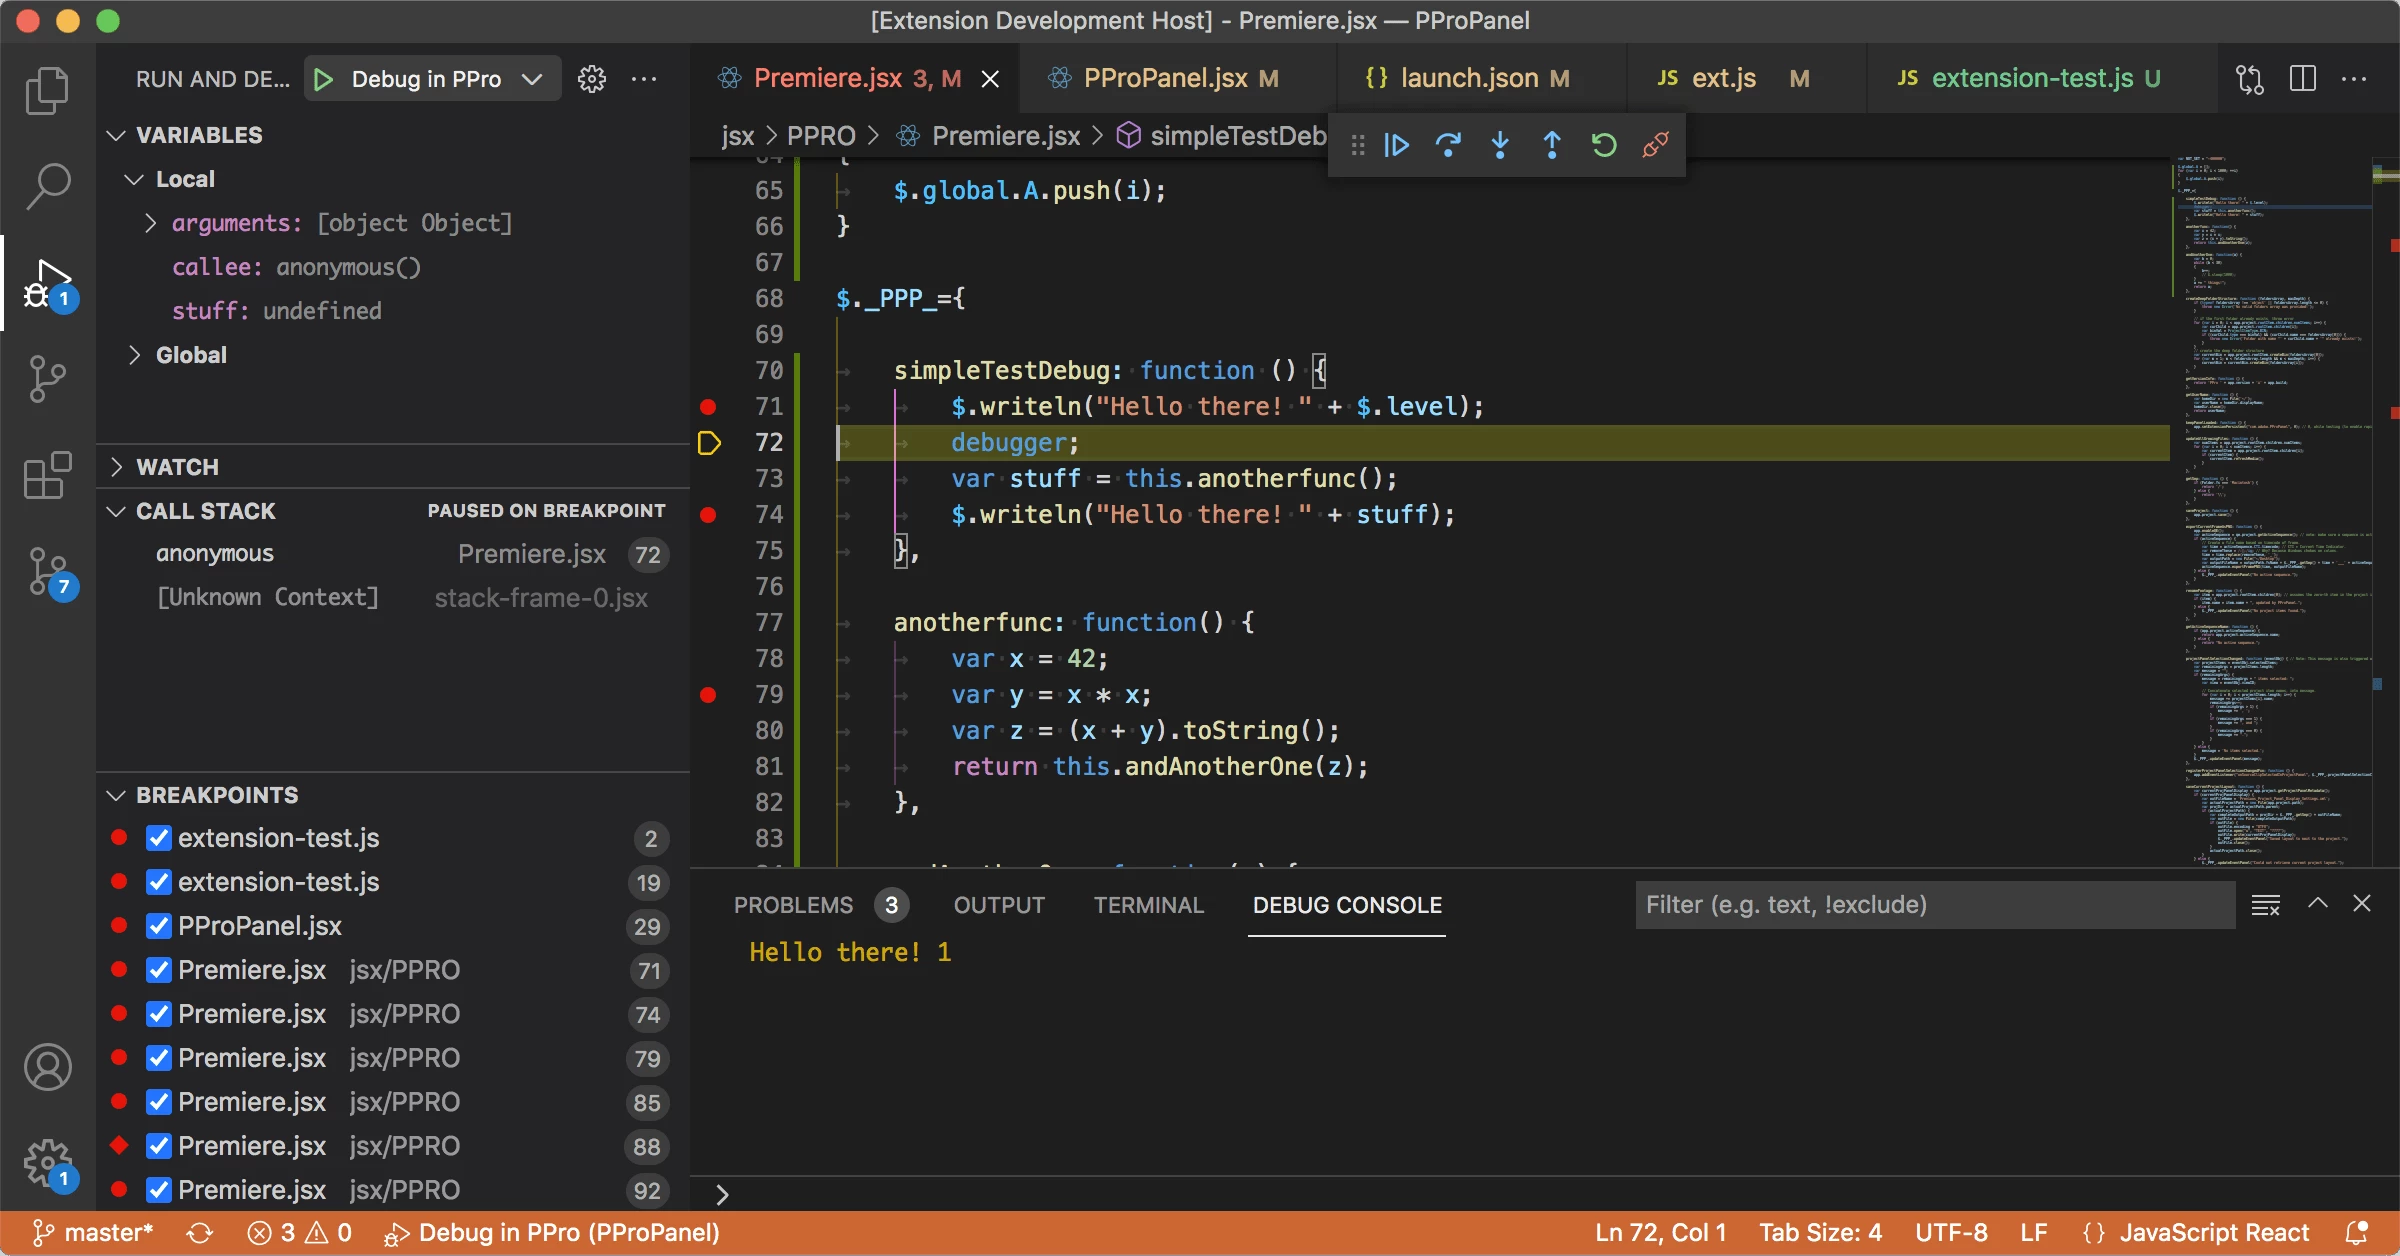Open the Extensions sidebar view

coord(47,475)
